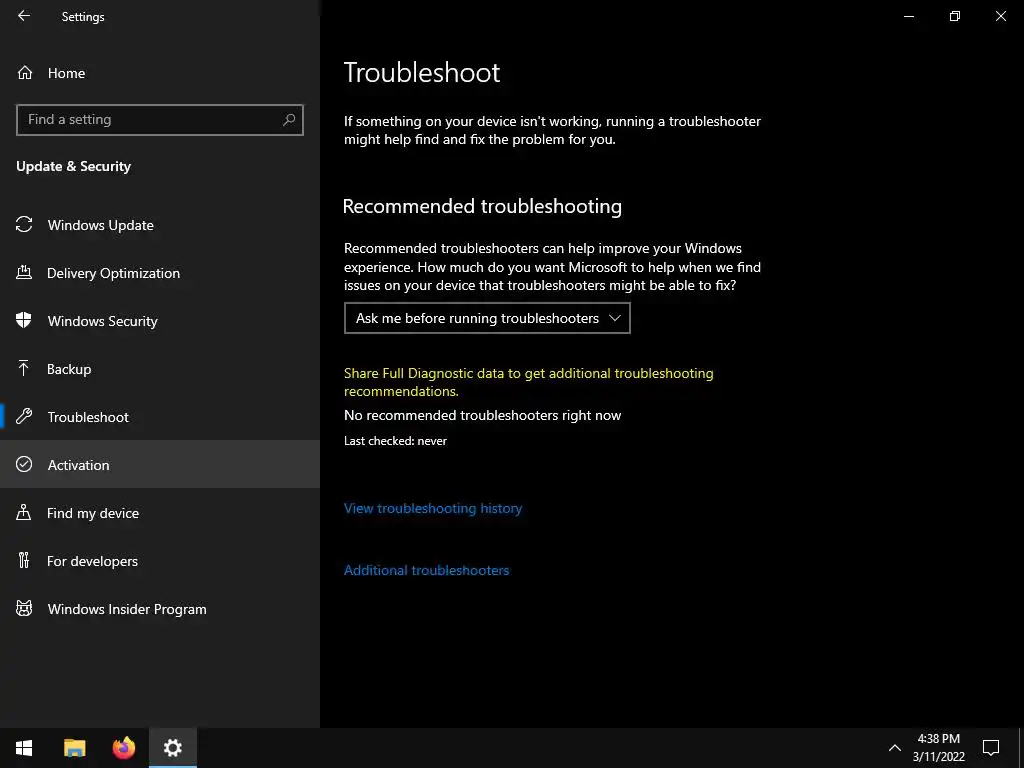Viewport: 1024px width, 768px height.
Task: Click the Windows Insider Program cat icon
Action: tap(24, 609)
